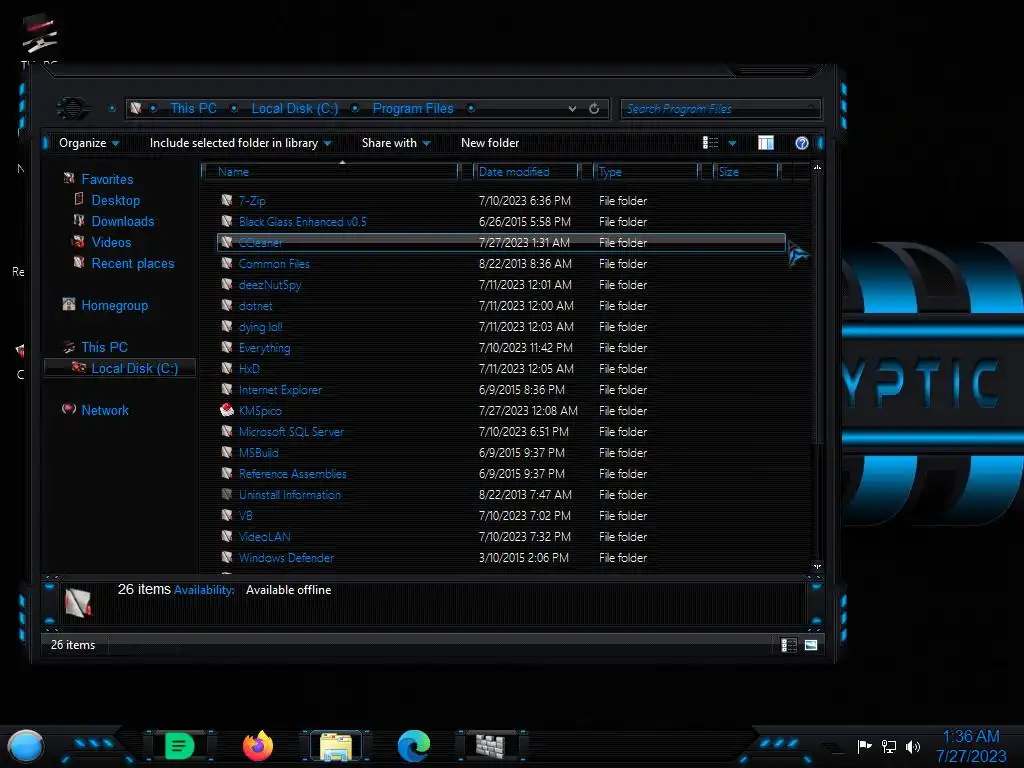
Task: Open the green notes app in taskbar
Action: click(x=180, y=746)
